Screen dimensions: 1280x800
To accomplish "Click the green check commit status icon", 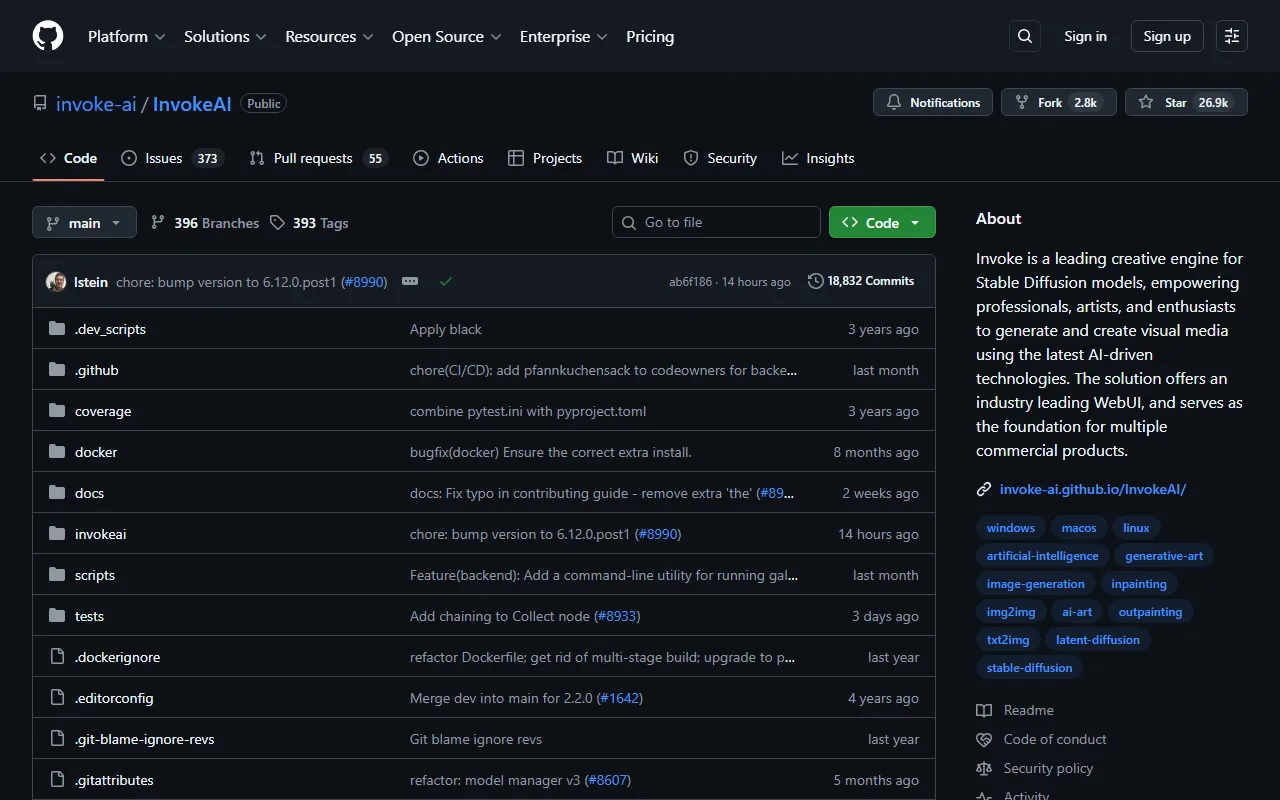I will click(446, 282).
